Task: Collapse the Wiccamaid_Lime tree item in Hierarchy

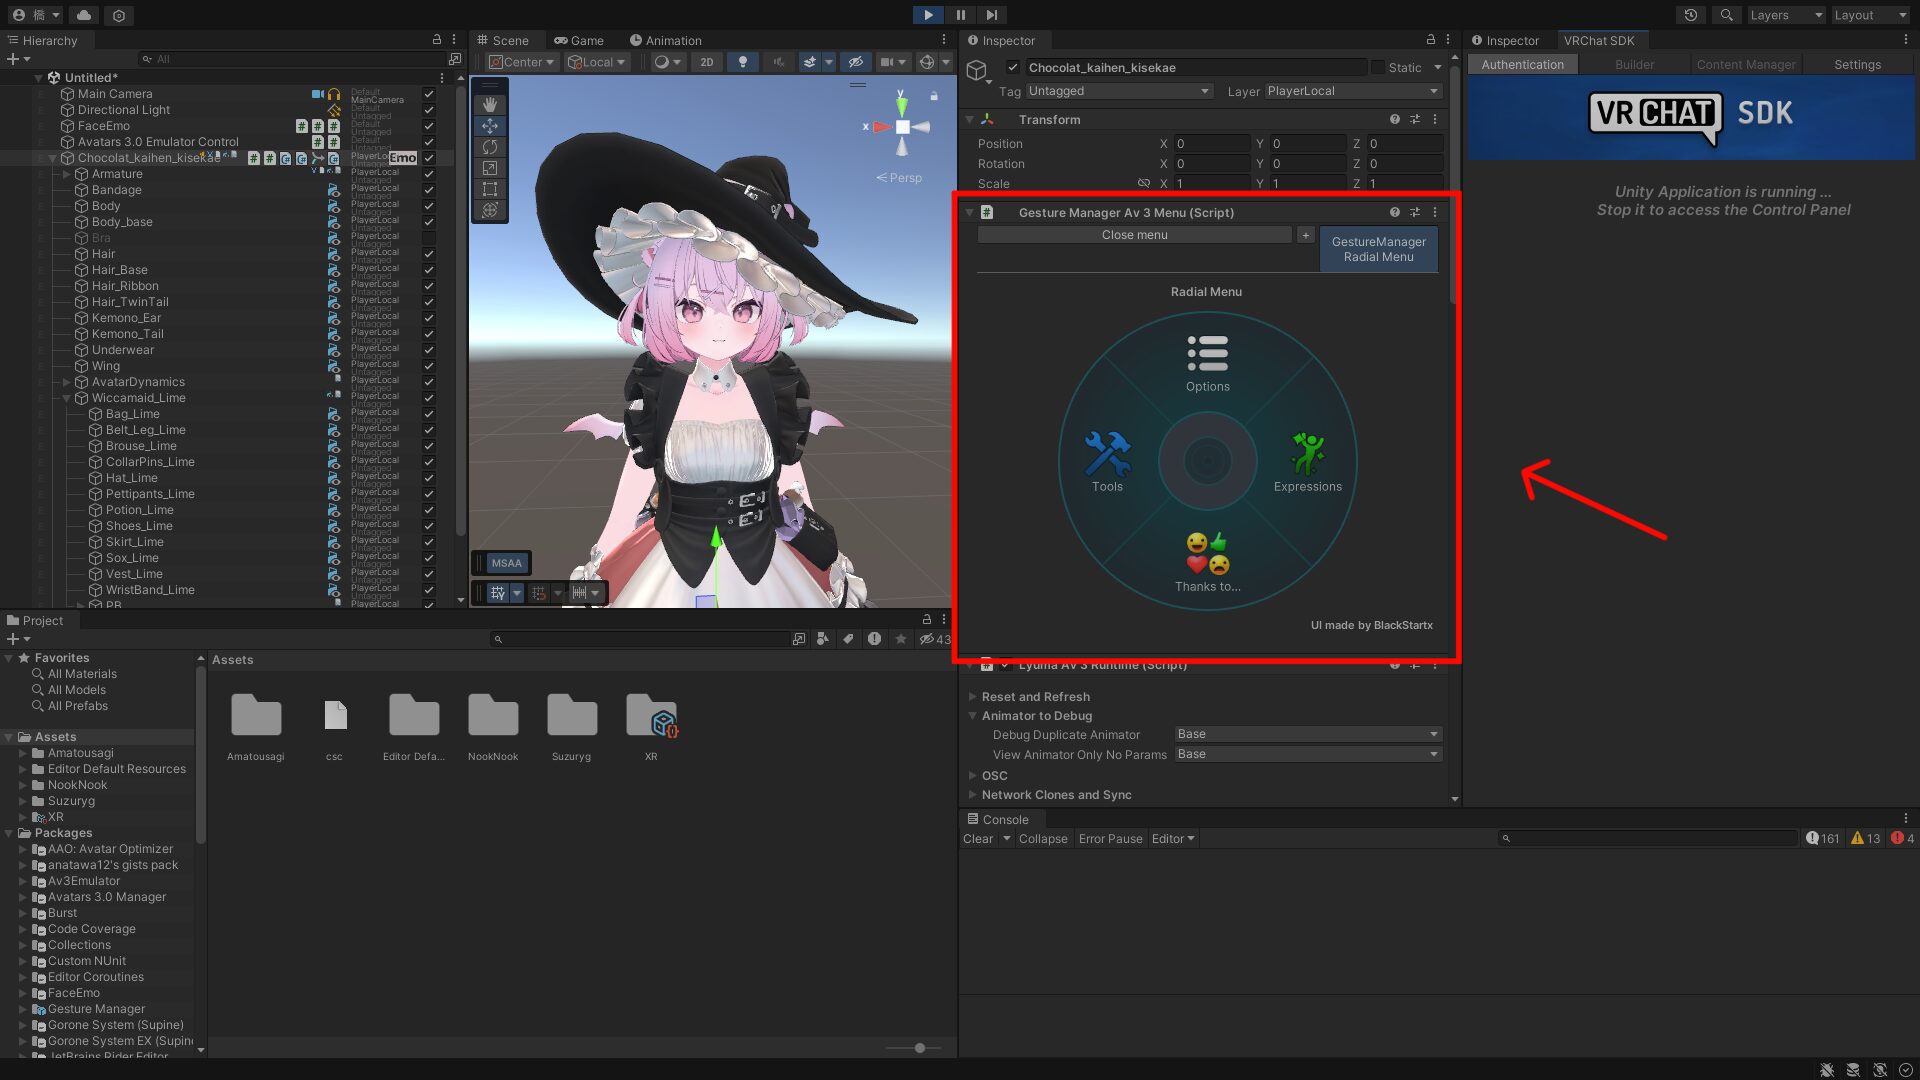Action: point(67,398)
